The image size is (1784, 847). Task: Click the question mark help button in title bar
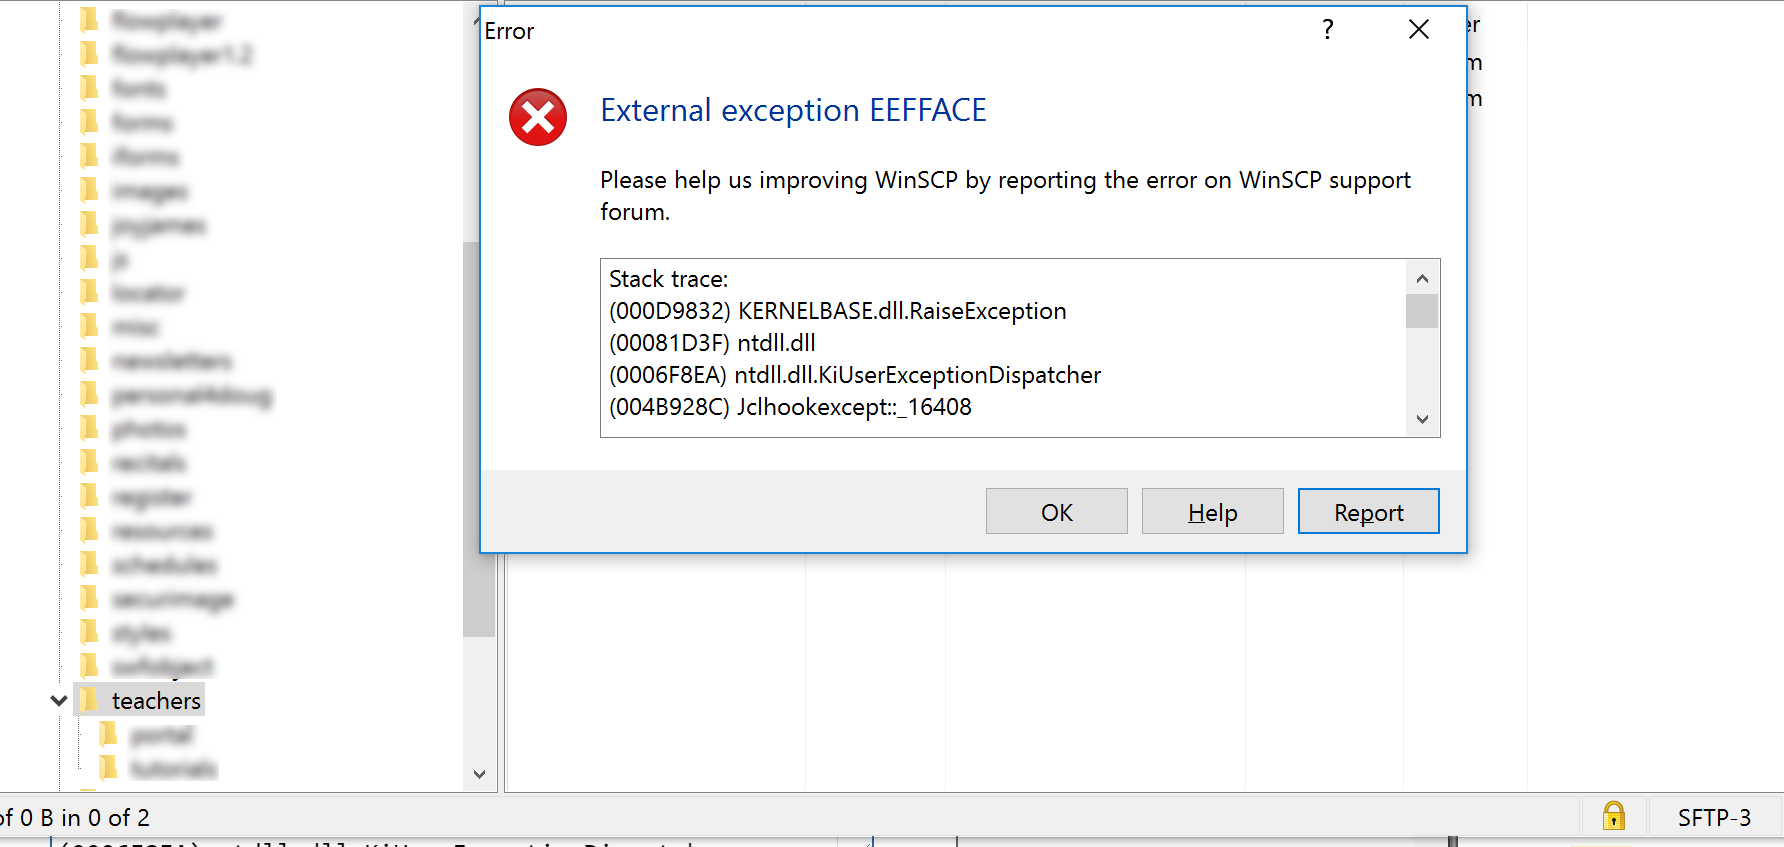click(x=1327, y=30)
